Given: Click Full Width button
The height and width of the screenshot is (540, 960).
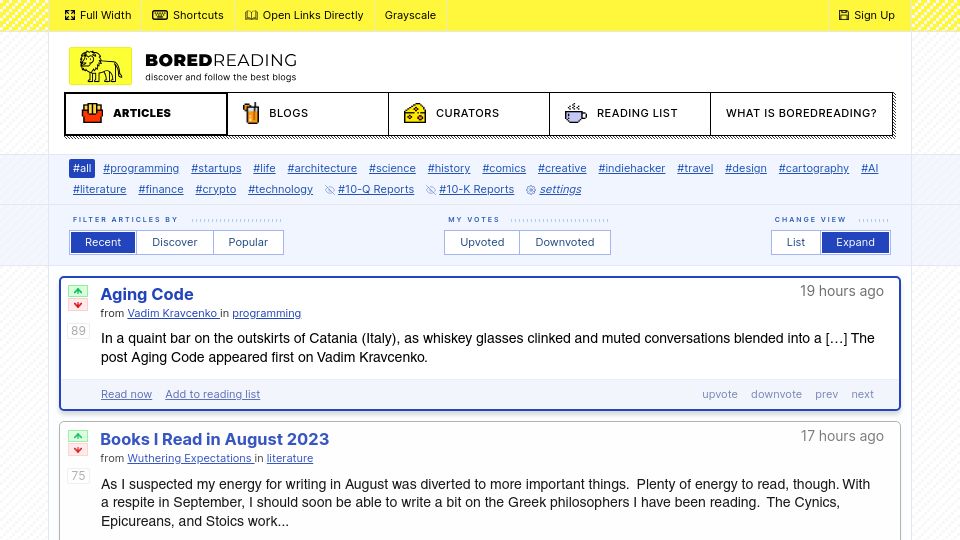Looking at the screenshot, I should [98, 15].
